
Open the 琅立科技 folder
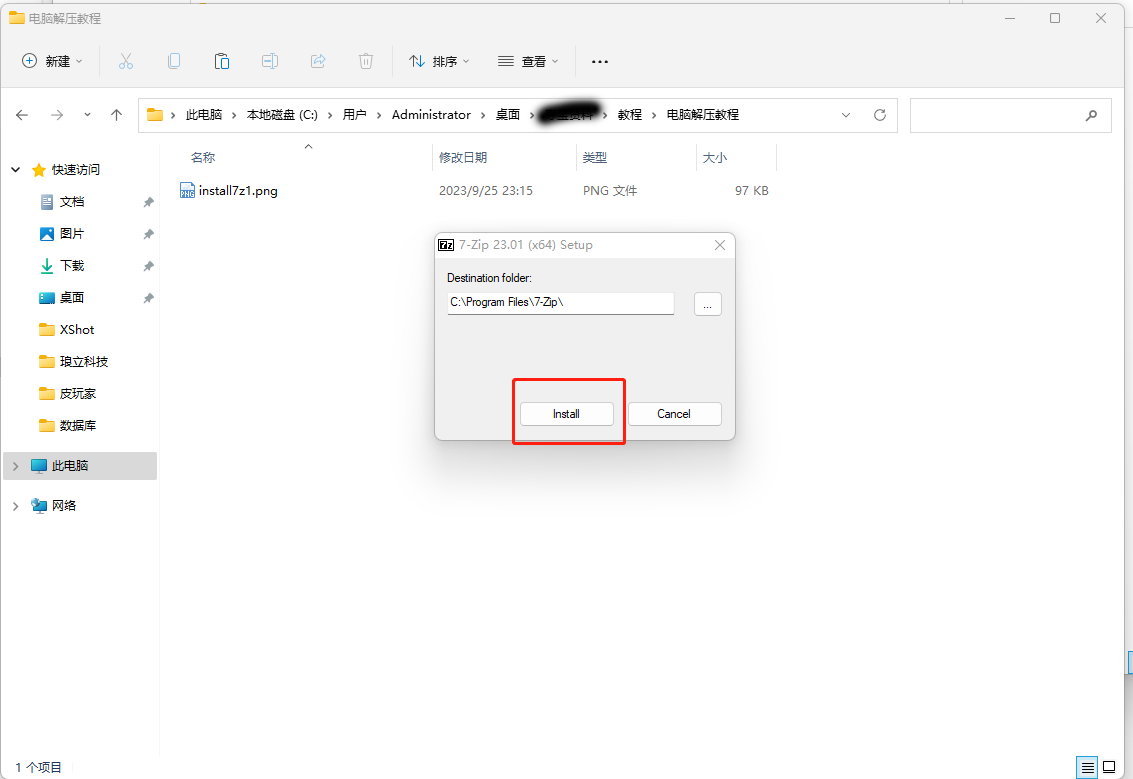(x=83, y=361)
